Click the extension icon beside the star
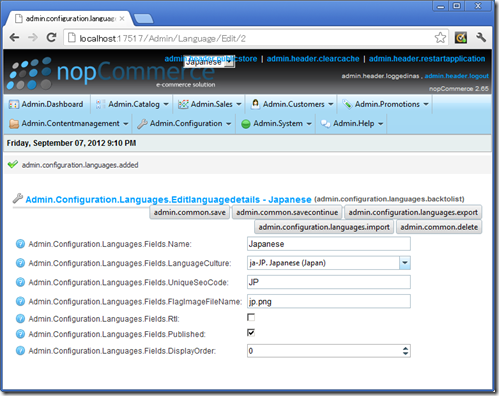499x396 pixels. click(461, 38)
